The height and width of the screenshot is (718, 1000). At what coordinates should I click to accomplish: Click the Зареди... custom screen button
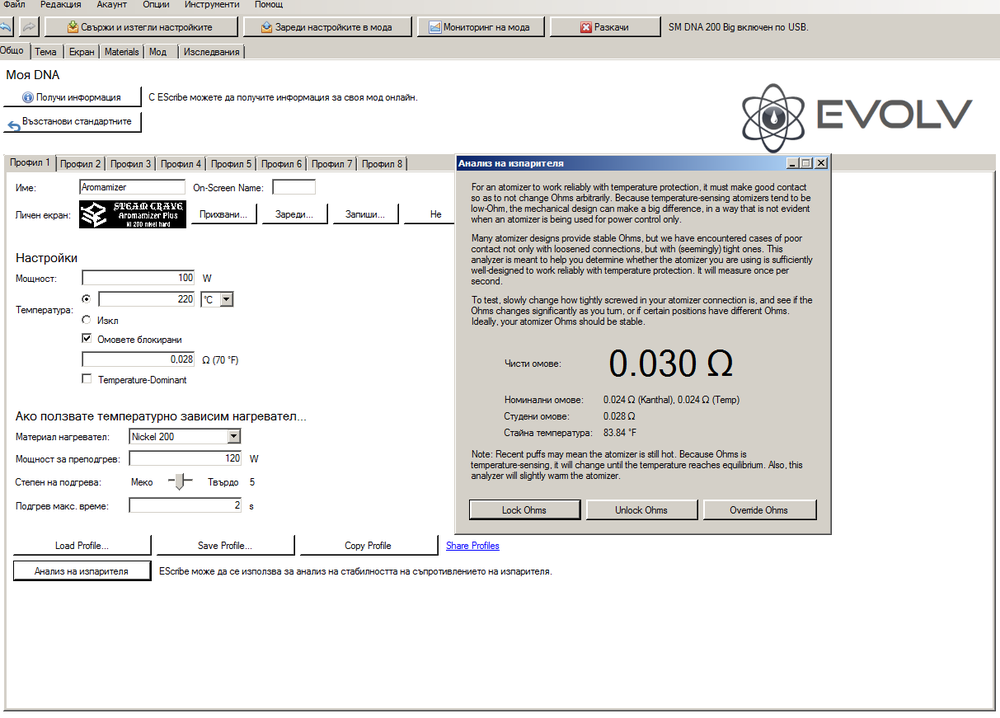[294, 214]
